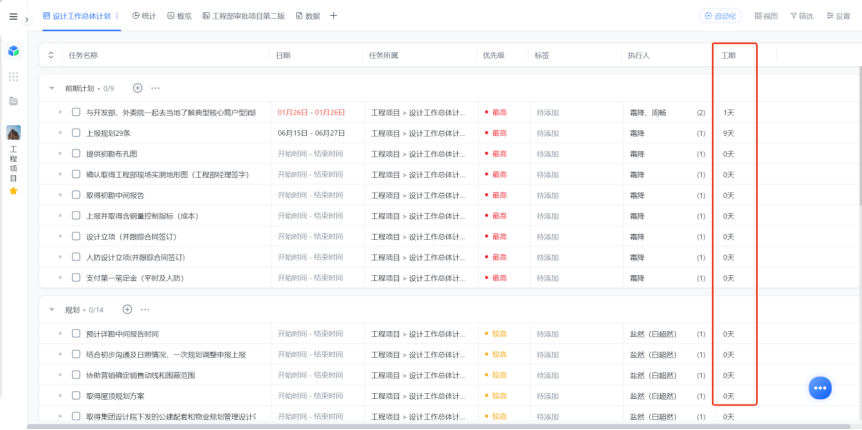The width and height of the screenshot is (862, 430).
Task: Open task 确认取得工程部现场实测地形图
Action: click(168, 174)
